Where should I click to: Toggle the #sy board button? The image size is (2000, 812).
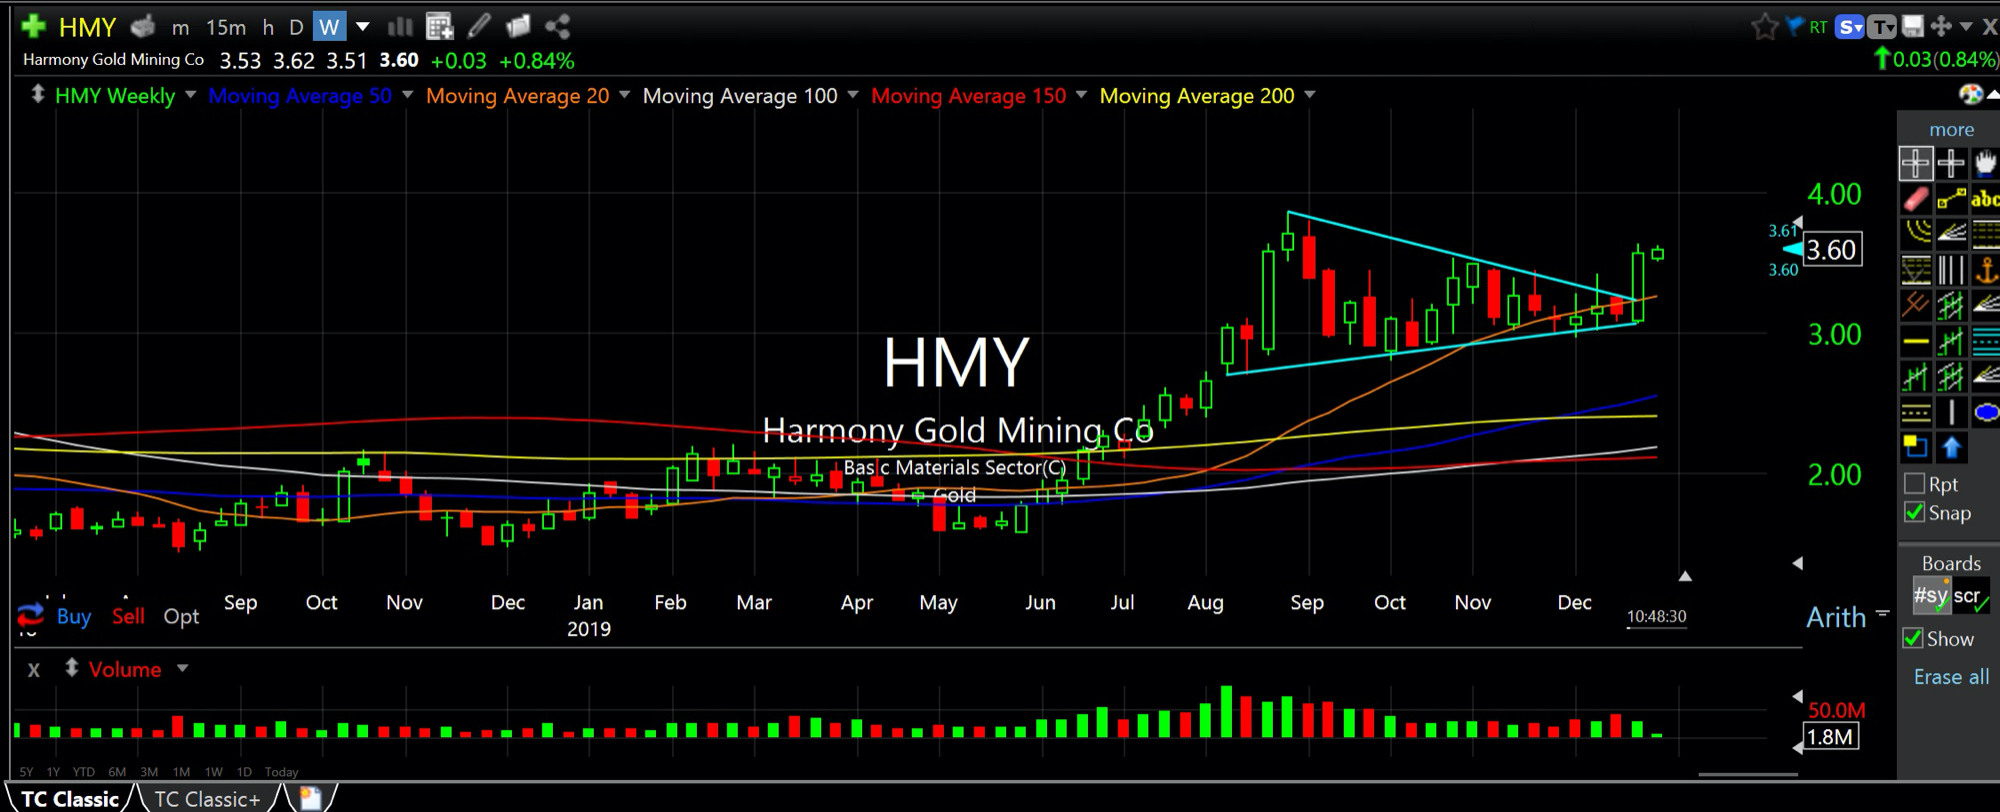pos(1930,596)
